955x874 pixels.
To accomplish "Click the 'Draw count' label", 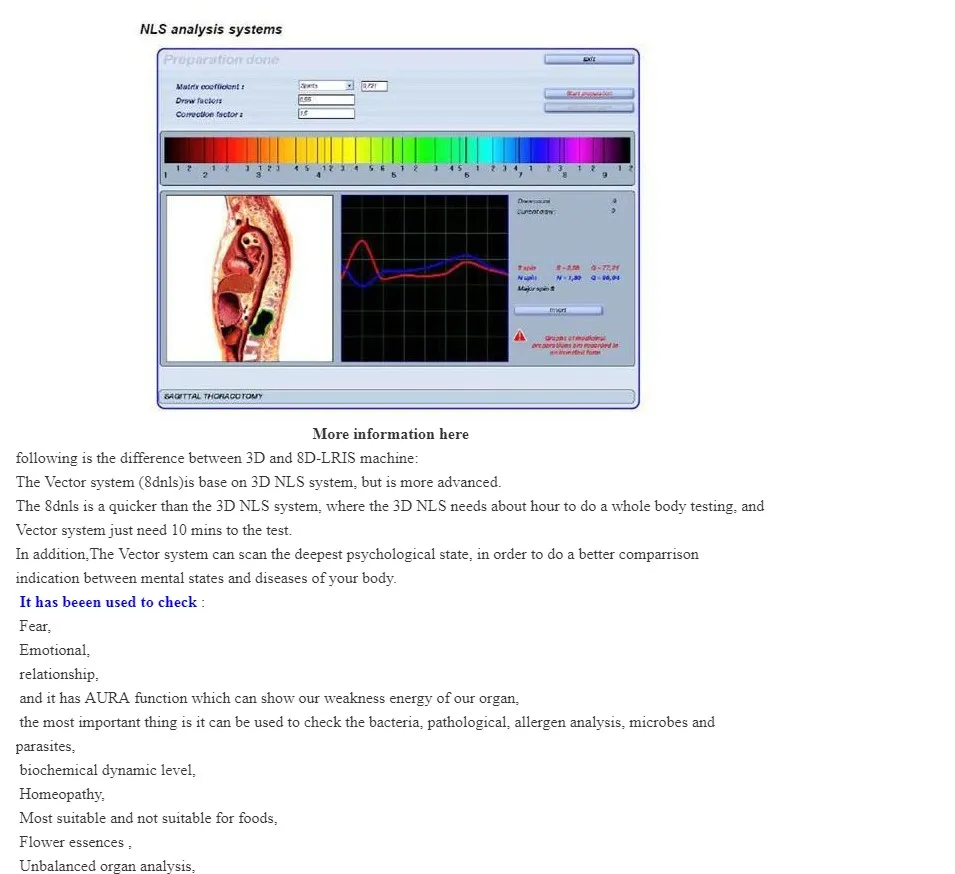I will [x=534, y=201].
